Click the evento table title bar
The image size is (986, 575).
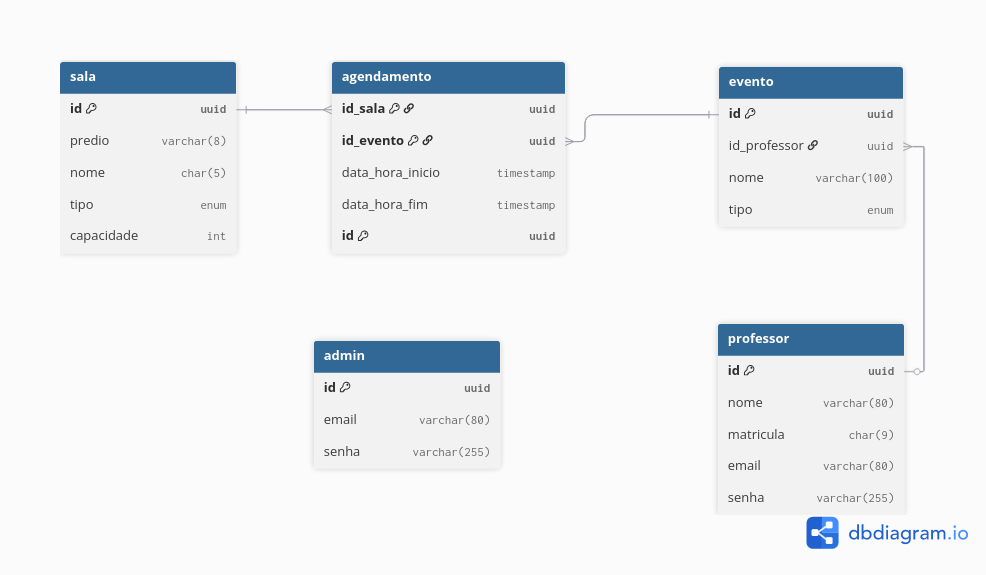pyautogui.click(x=810, y=82)
